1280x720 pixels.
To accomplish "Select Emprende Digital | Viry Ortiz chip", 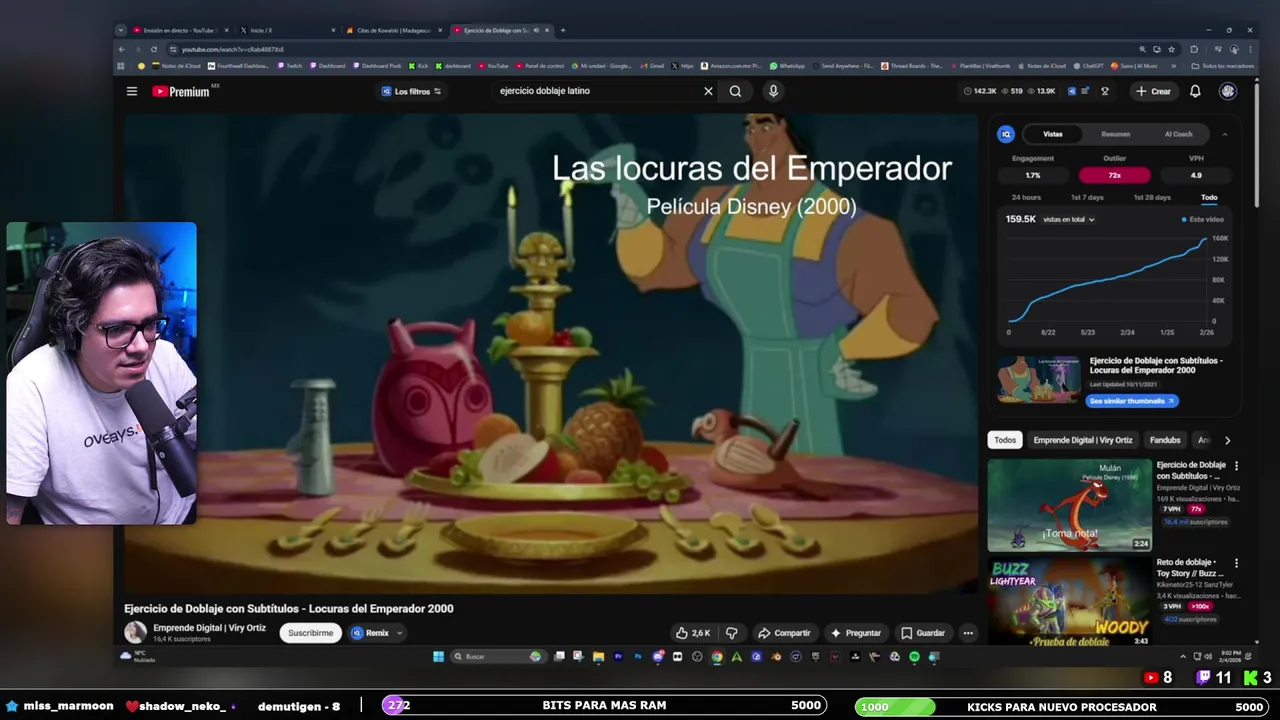I will tap(1083, 440).
